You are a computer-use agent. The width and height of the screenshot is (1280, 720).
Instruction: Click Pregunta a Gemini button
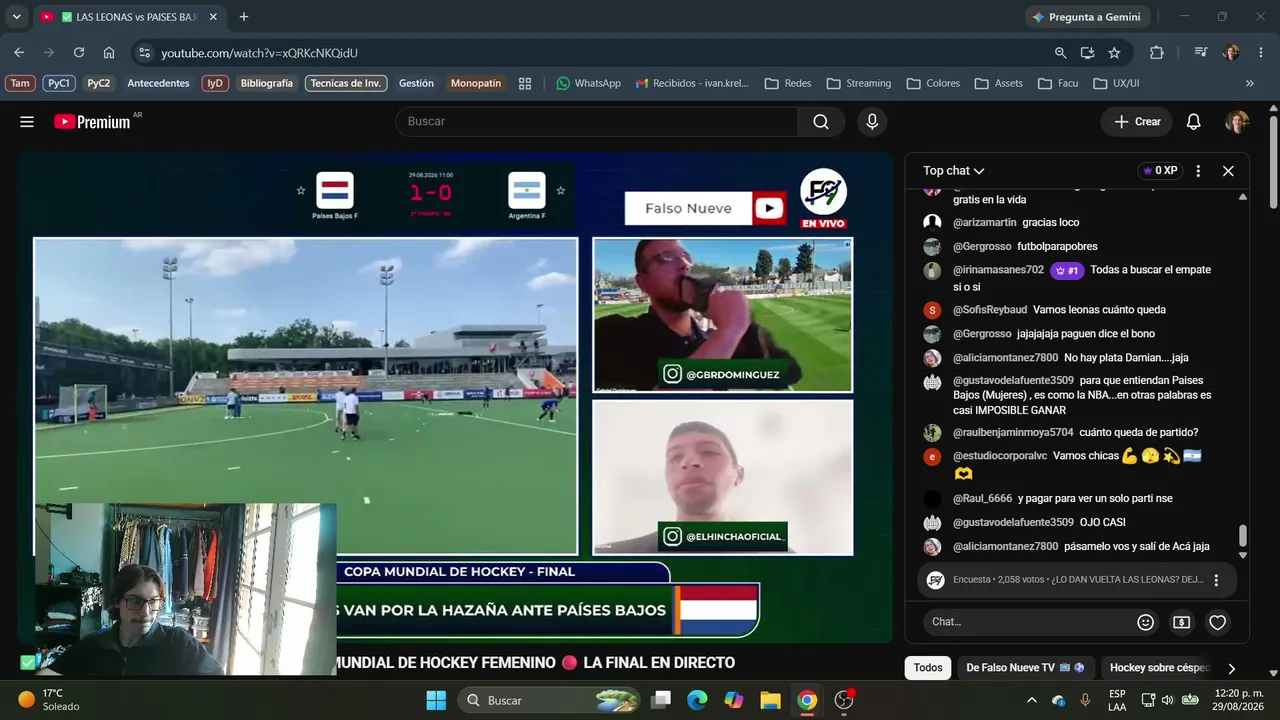[1088, 17]
